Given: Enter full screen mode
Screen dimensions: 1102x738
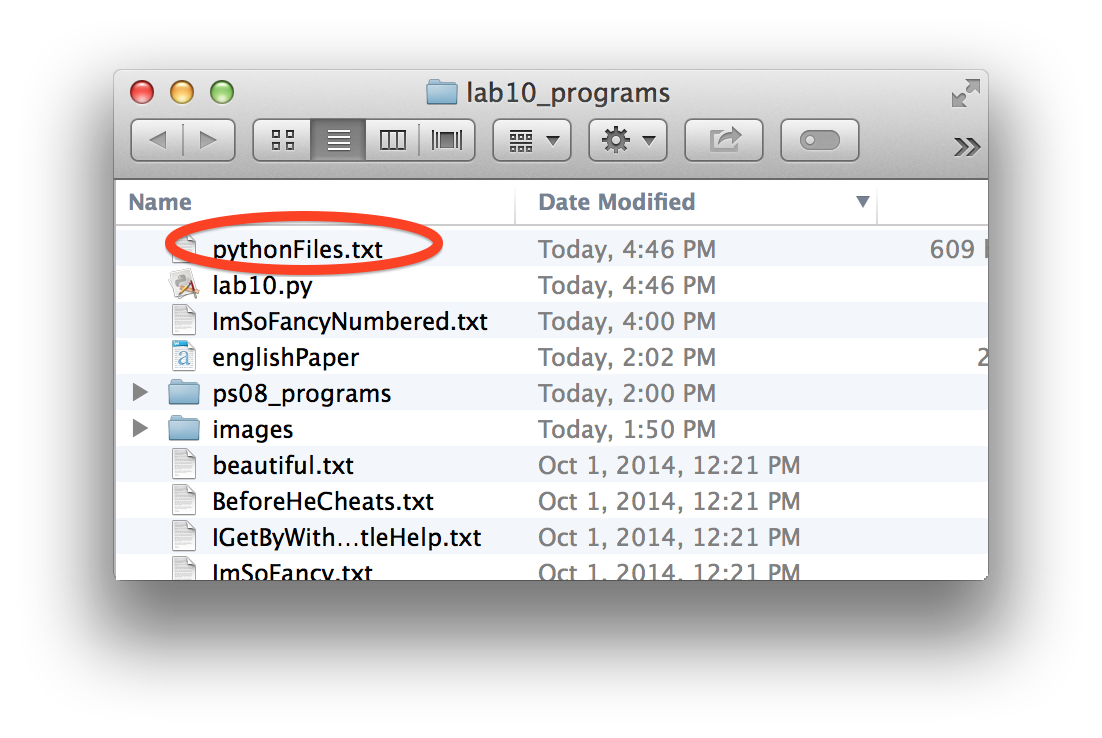Looking at the screenshot, I should [x=965, y=94].
